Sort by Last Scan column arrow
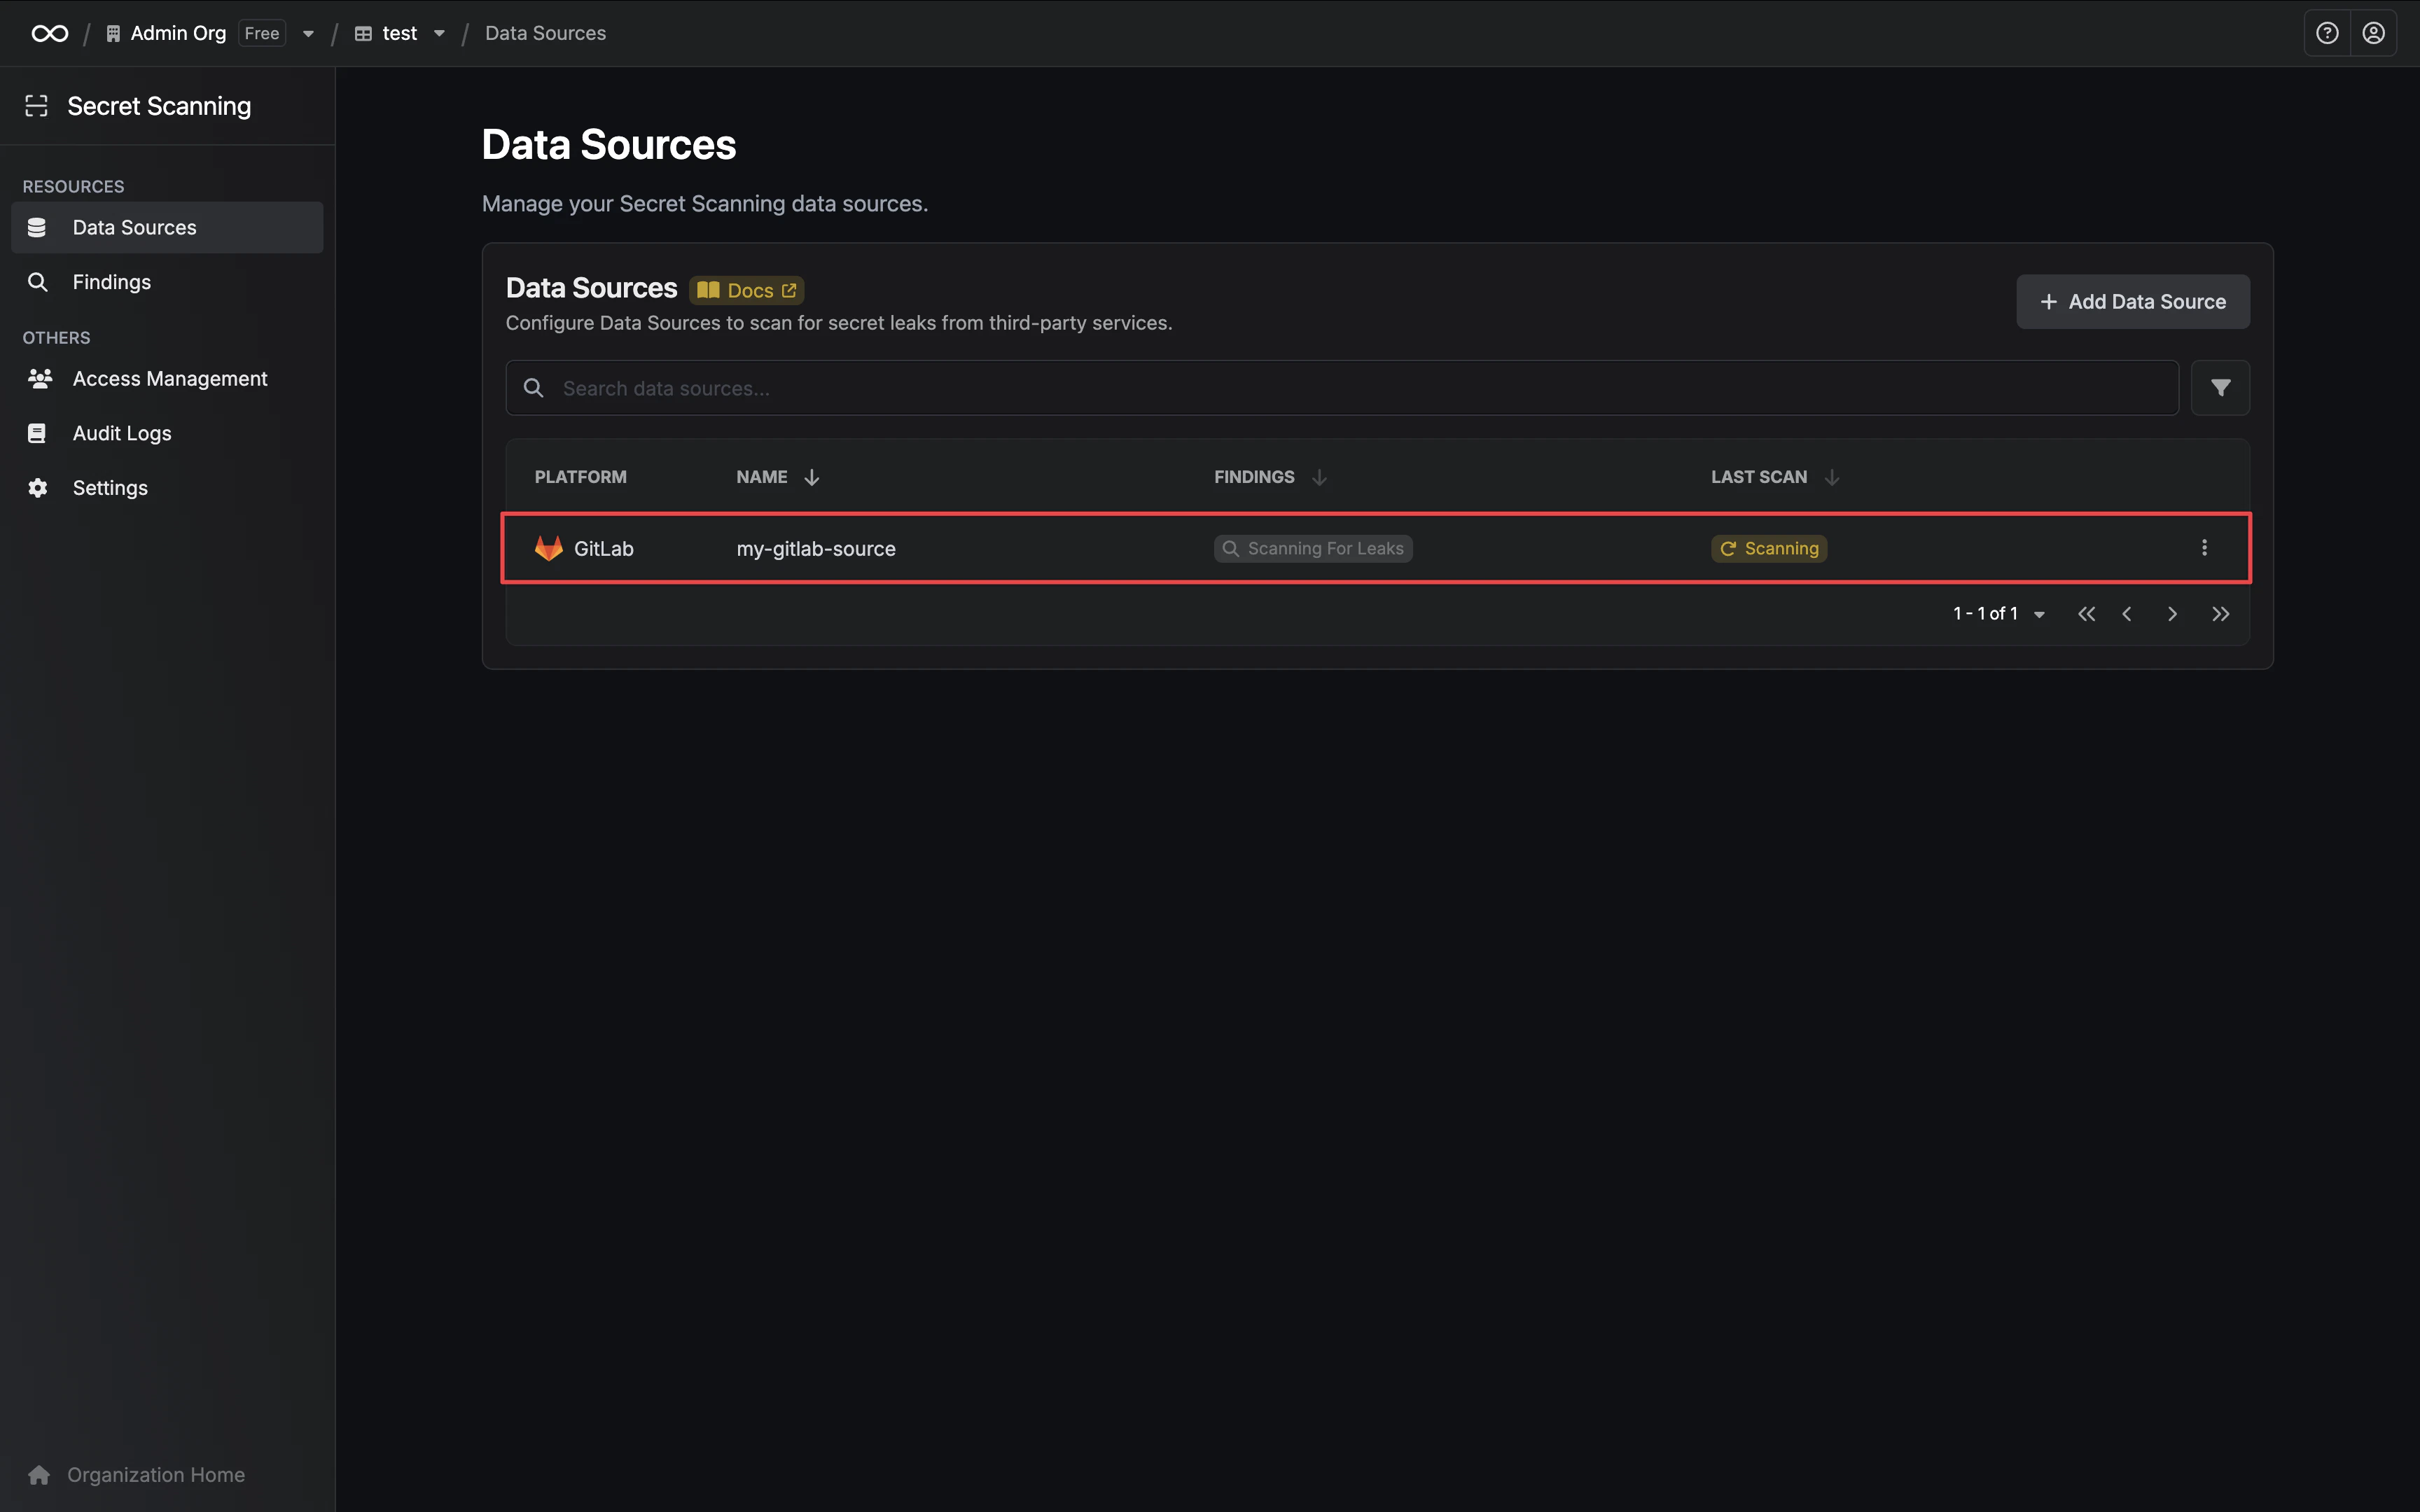 click(x=1832, y=477)
